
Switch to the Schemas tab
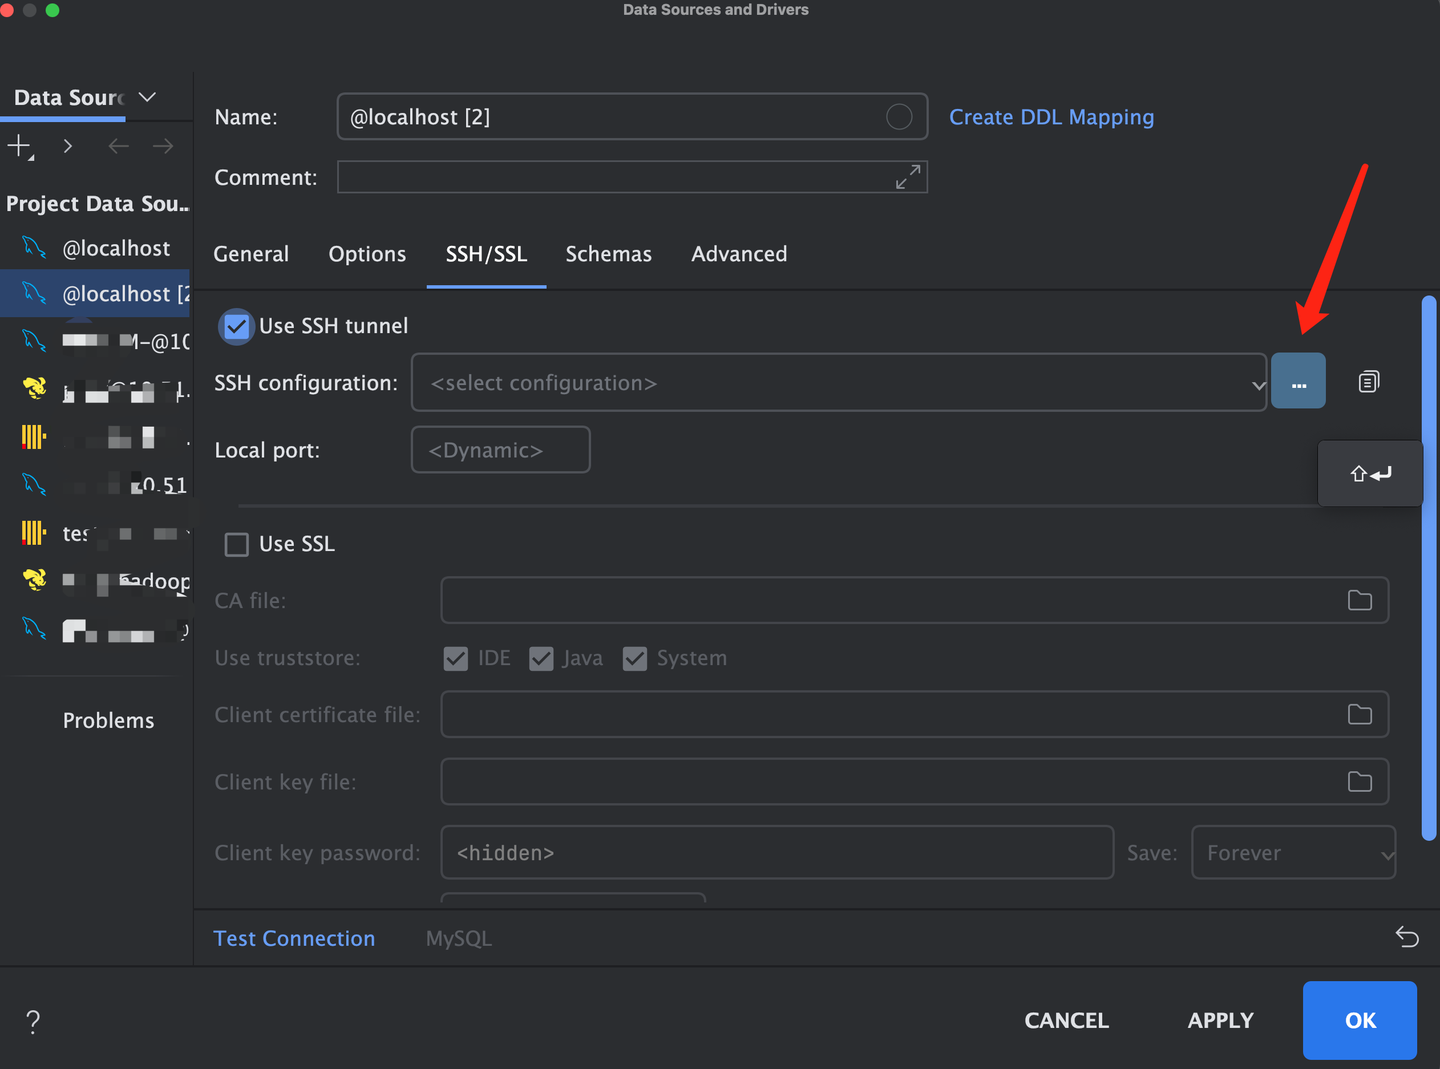tap(608, 254)
